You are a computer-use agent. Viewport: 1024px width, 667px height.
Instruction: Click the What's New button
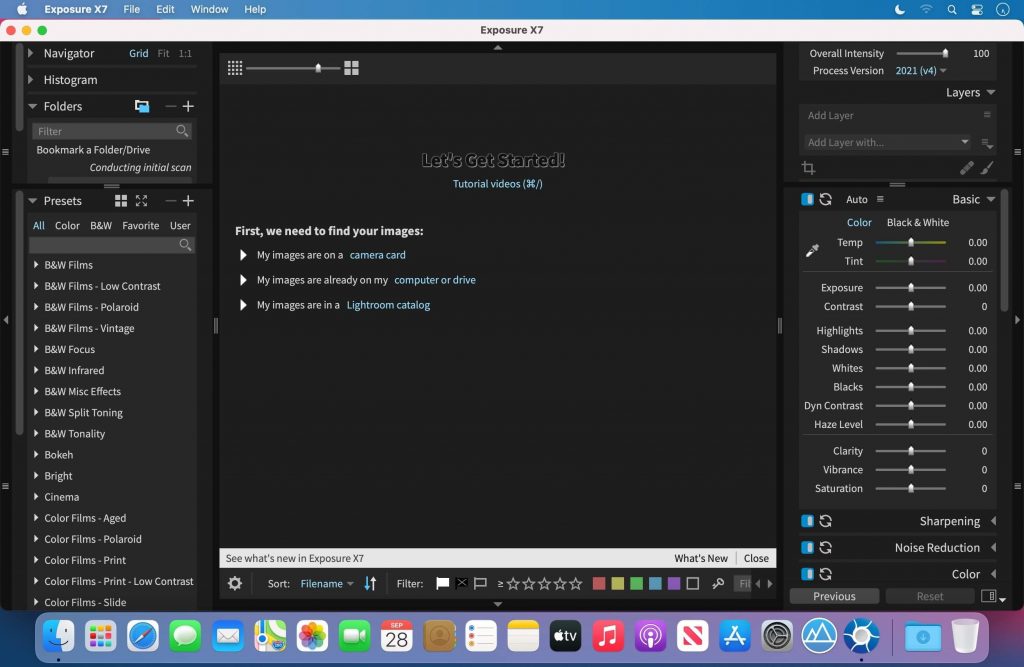pyautogui.click(x=701, y=558)
